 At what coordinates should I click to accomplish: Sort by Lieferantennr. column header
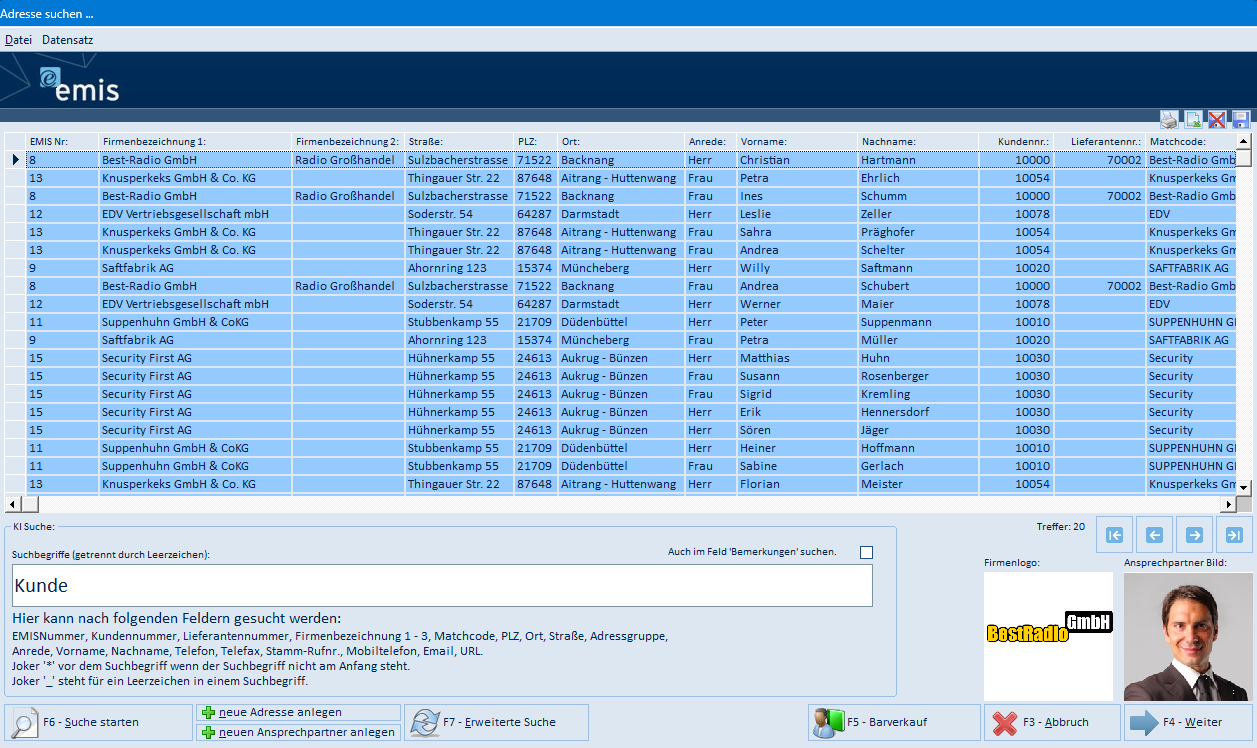pyautogui.click(x=1100, y=142)
